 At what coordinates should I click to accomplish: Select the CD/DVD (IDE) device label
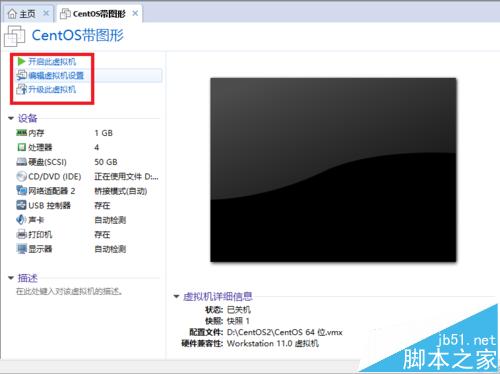55,176
